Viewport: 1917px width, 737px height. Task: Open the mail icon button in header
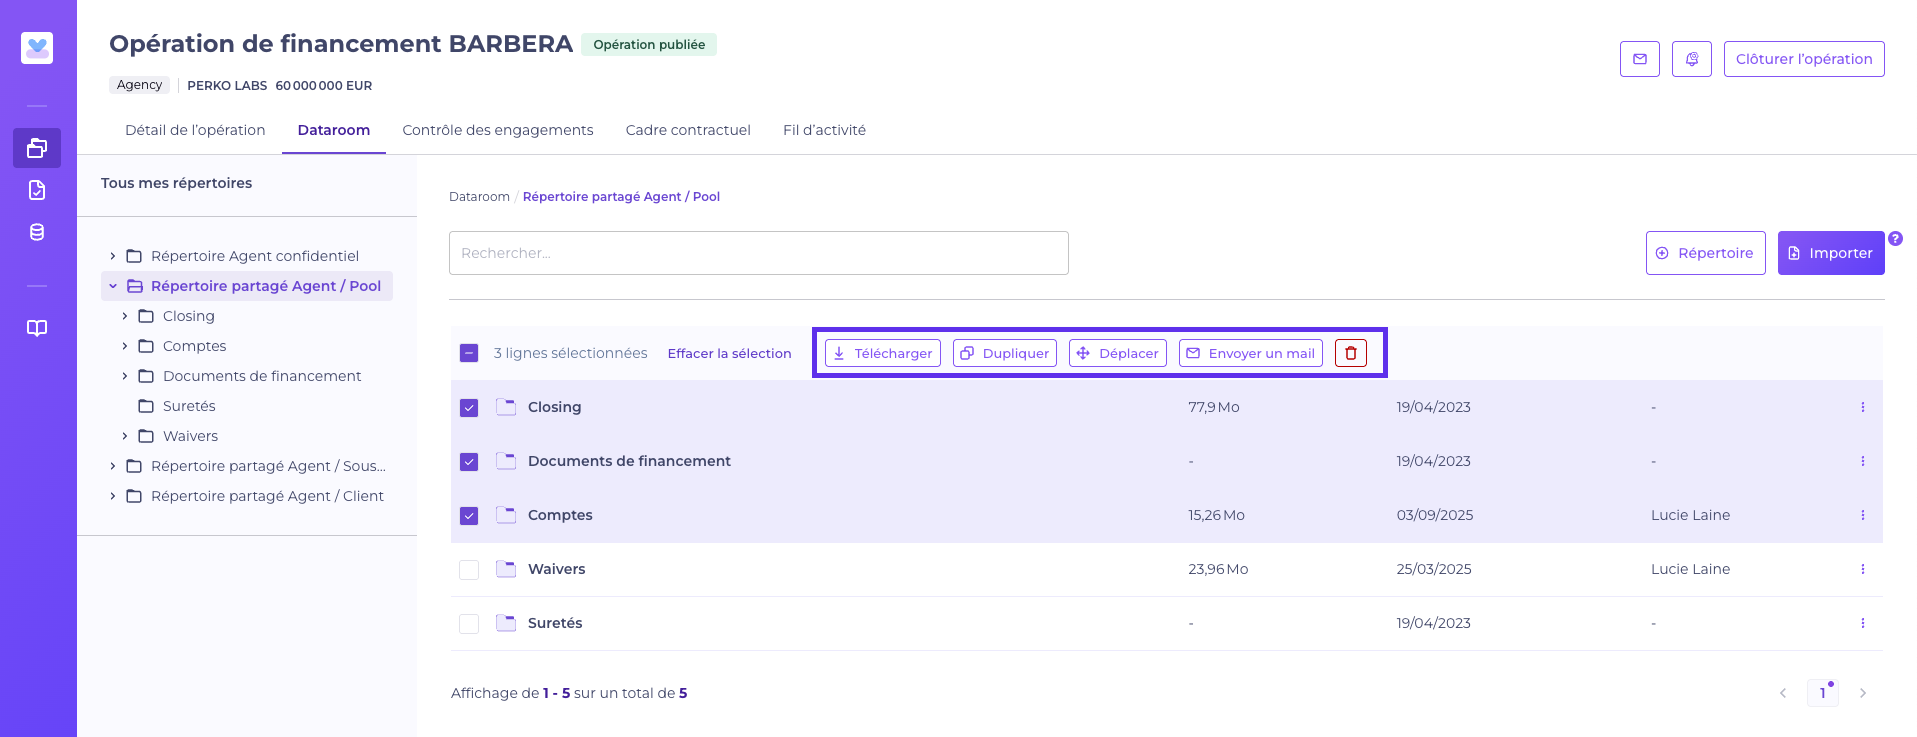click(x=1639, y=59)
